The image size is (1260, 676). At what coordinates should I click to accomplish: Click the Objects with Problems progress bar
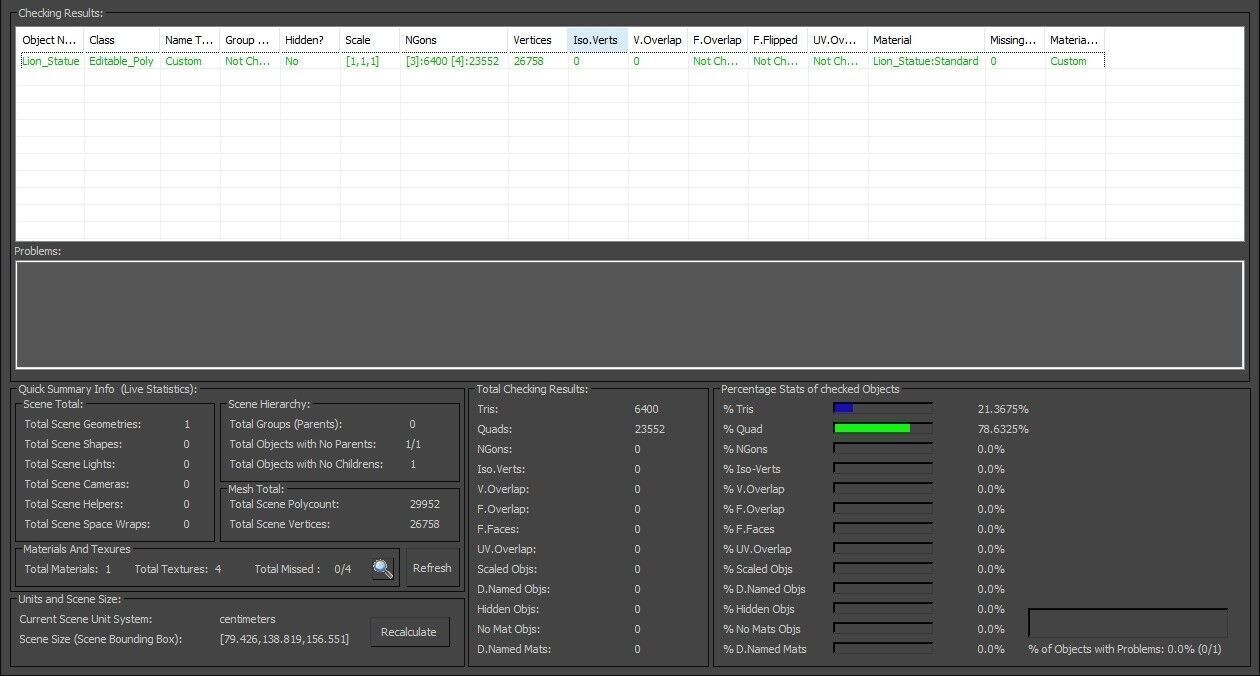click(x=1128, y=623)
